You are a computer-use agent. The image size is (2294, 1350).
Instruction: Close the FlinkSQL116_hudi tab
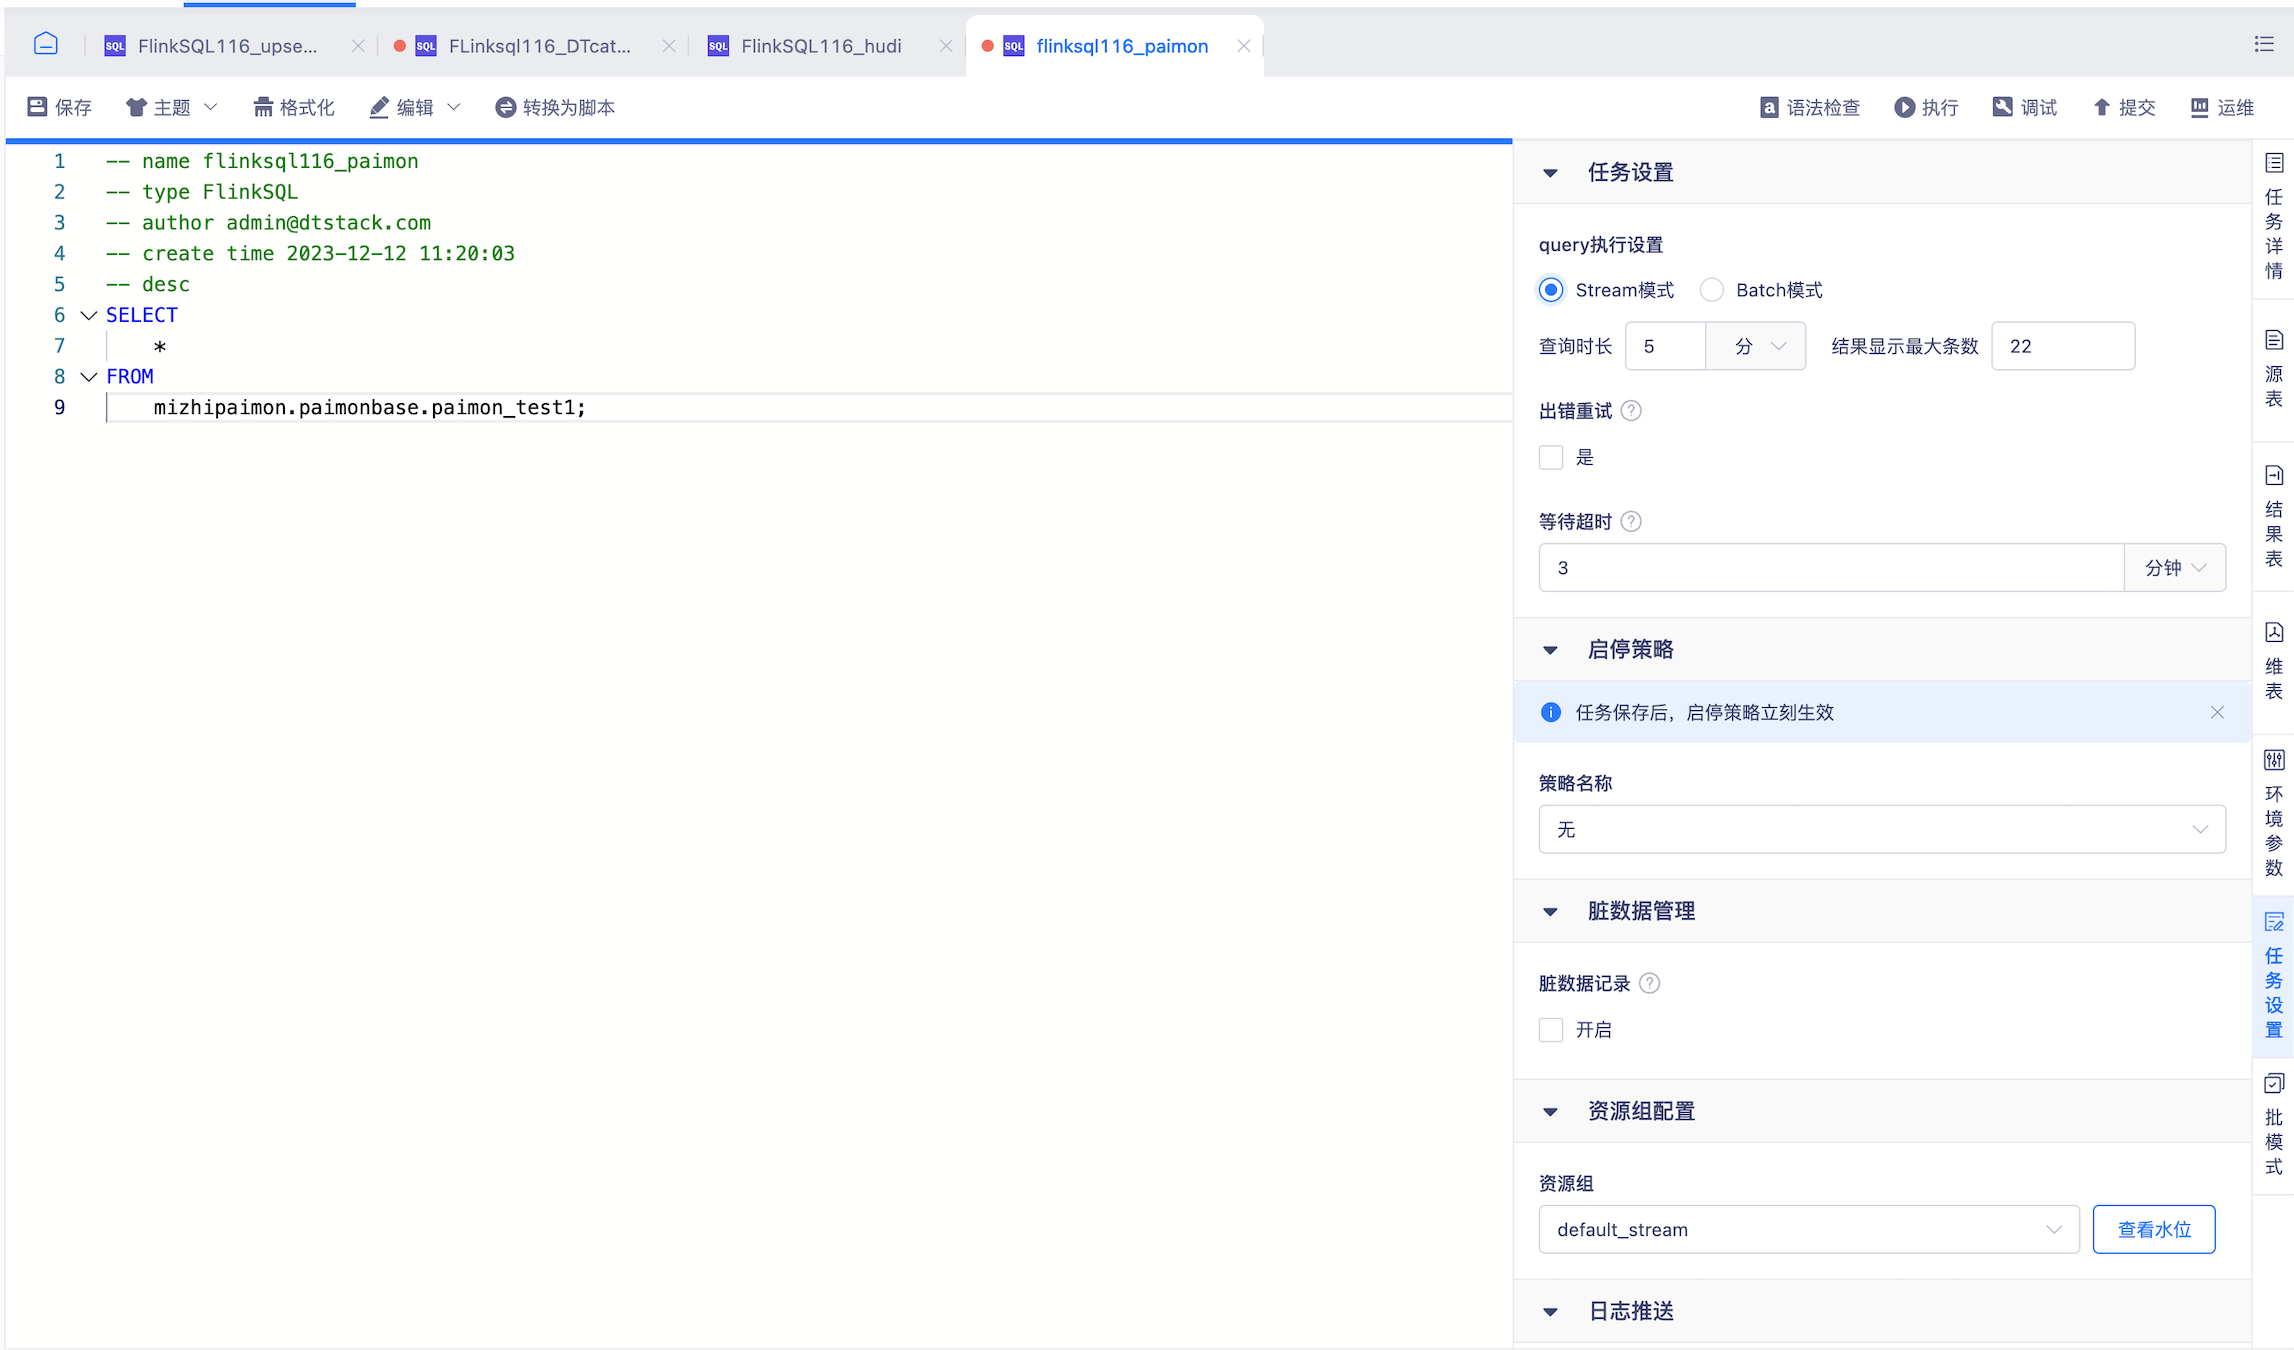945,46
